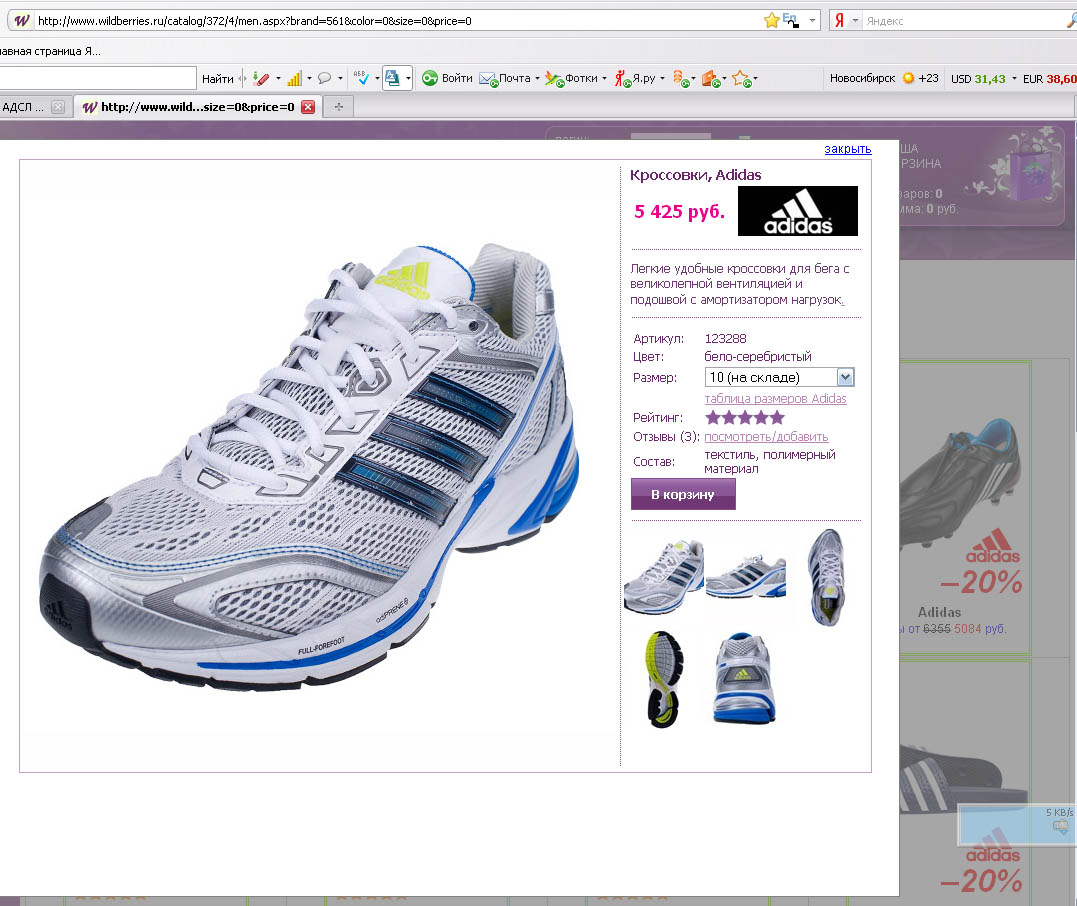This screenshot has width=1077, height=906.
Task: Click the Новосибирск weather +23 widget
Action: (884, 78)
